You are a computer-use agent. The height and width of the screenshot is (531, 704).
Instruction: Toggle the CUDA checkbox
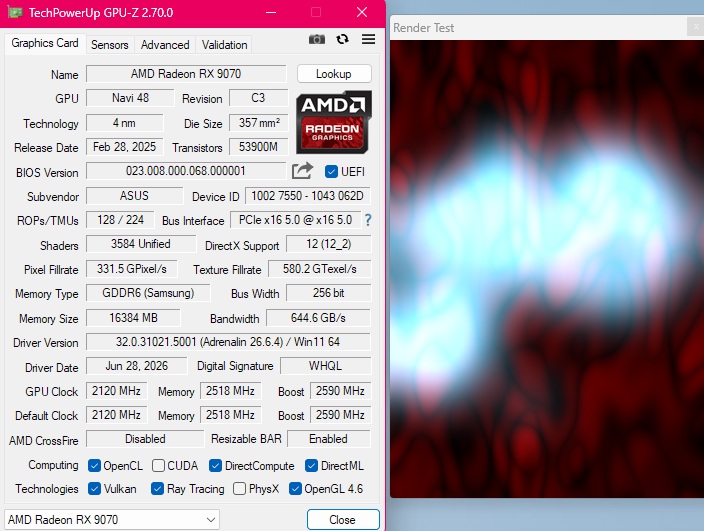[158, 465]
